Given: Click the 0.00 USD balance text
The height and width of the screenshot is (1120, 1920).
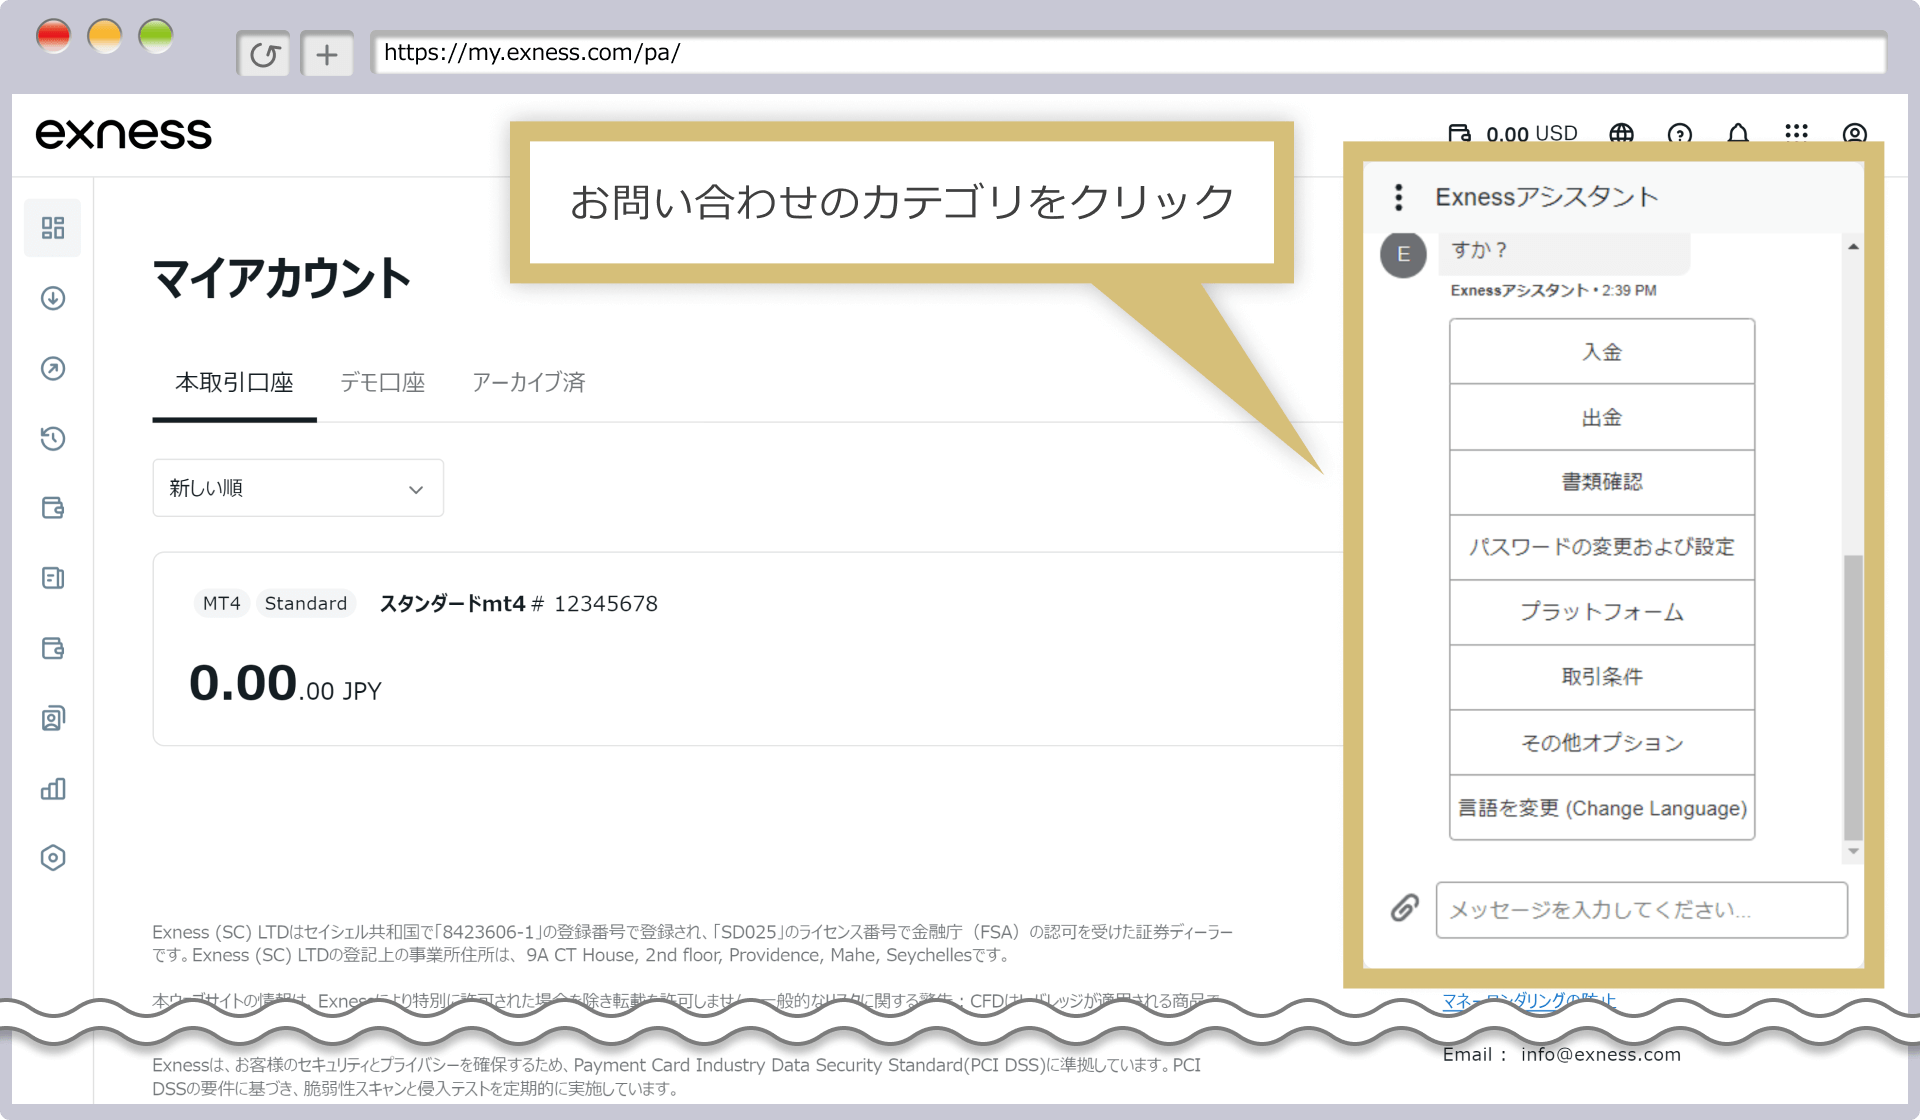Looking at the screenshot, I should (1532, 134).
